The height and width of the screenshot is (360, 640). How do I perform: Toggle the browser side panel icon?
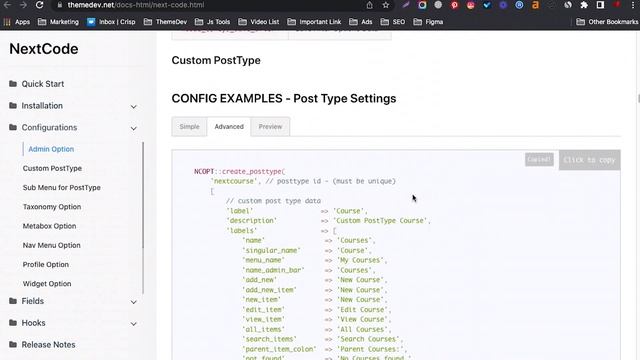click(600, 5)
